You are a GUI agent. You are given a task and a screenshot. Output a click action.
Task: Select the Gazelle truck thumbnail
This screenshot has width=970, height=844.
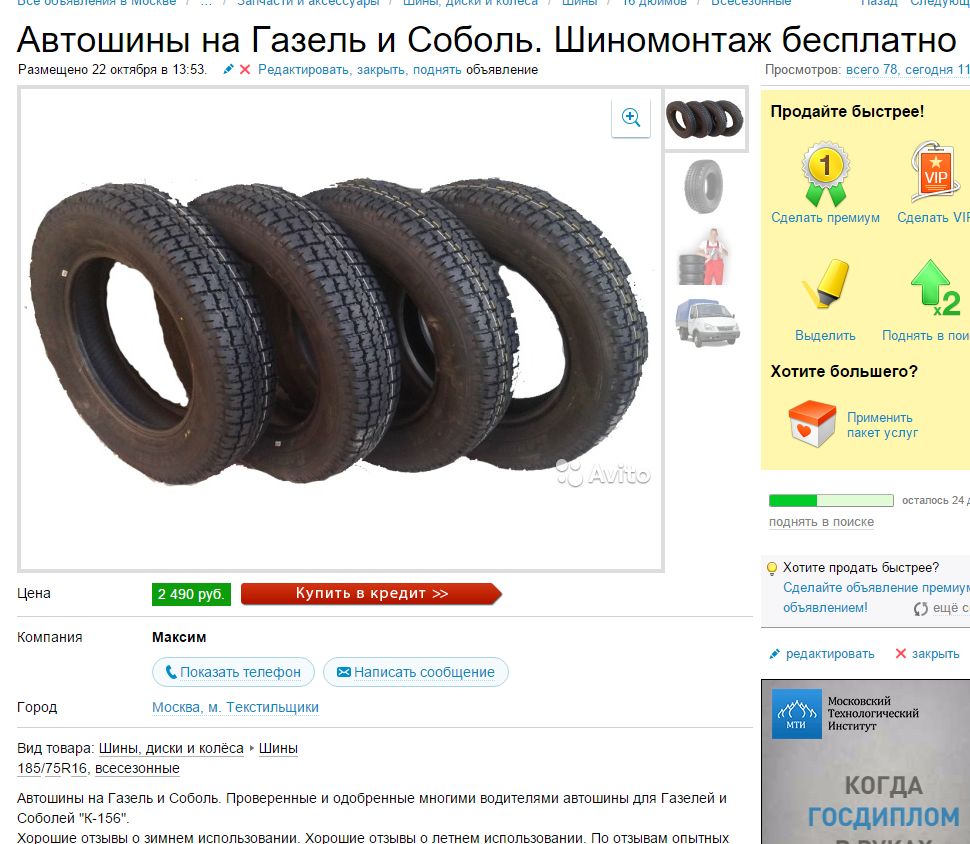[707, 322]
